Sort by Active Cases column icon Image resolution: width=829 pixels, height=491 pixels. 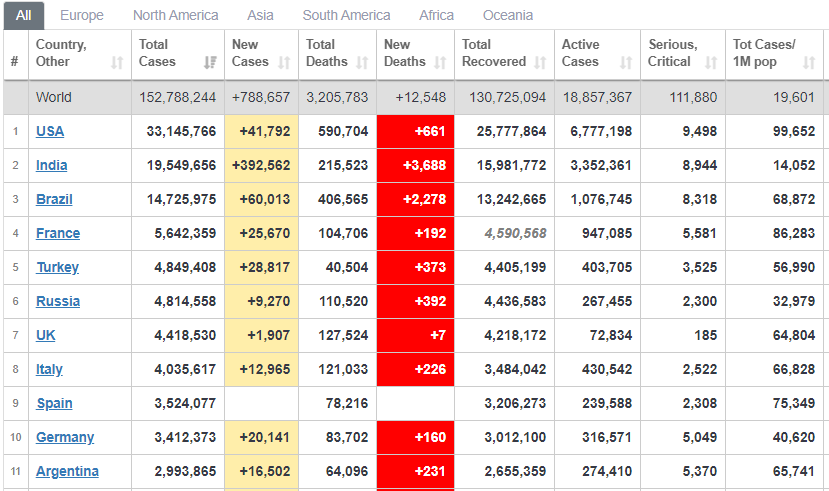[x=626, y=62]
